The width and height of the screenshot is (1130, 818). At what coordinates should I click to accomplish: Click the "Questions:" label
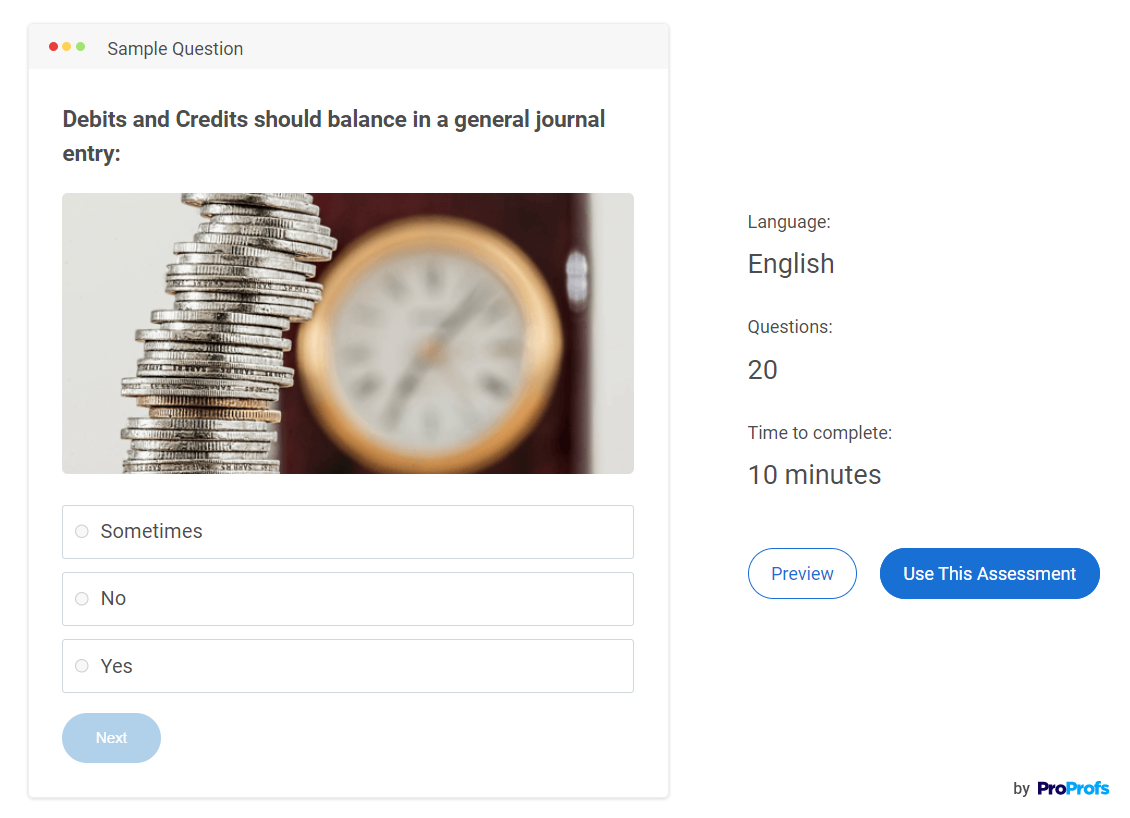(790, 327)
